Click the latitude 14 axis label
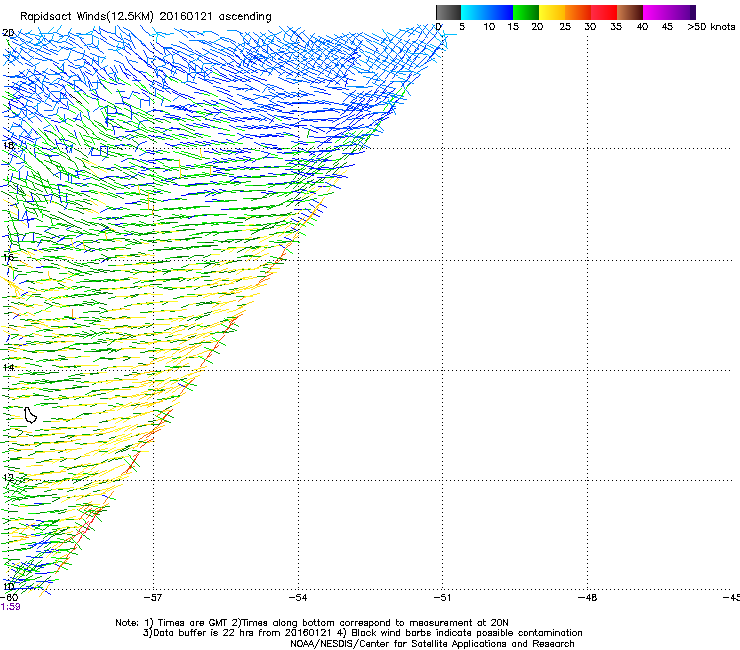 click(8, 367)
